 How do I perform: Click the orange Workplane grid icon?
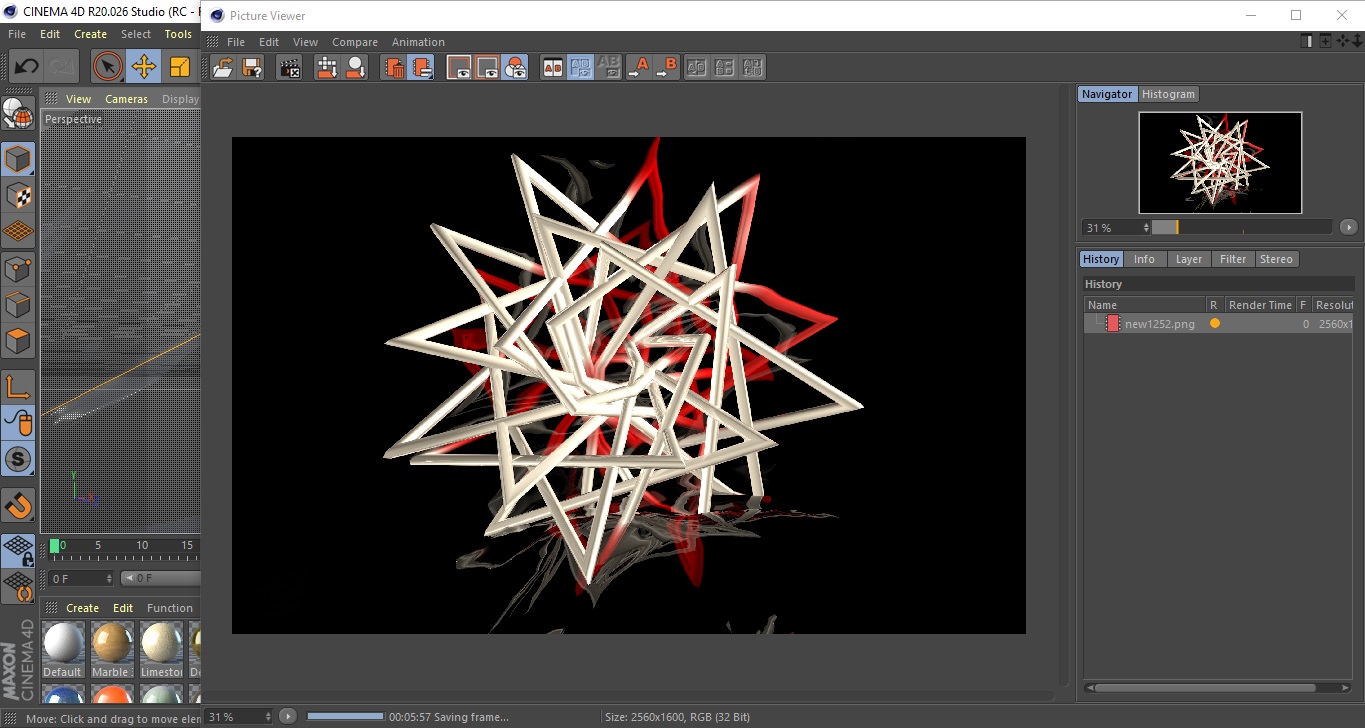click(18, 232)
